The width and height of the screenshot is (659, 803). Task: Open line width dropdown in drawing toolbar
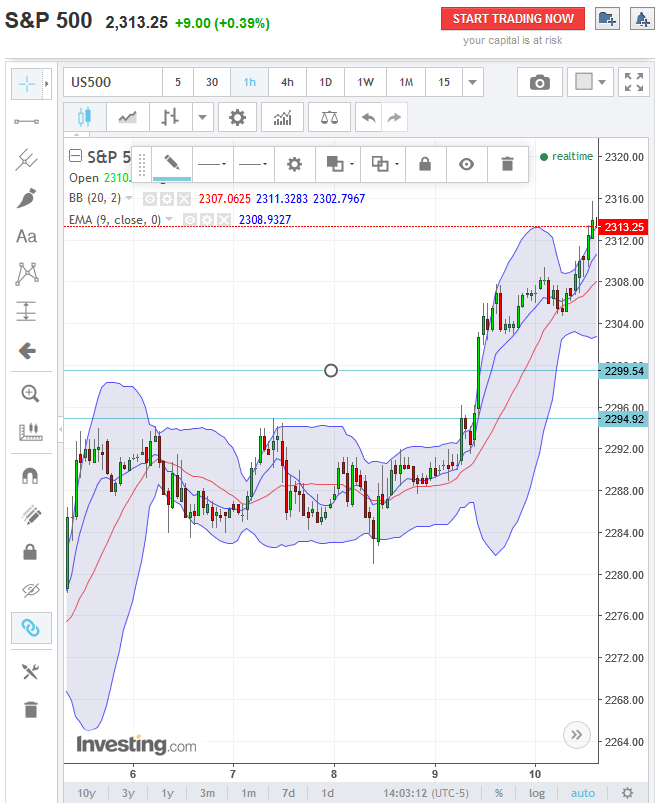pyautogui.click(x=253, y=164)
